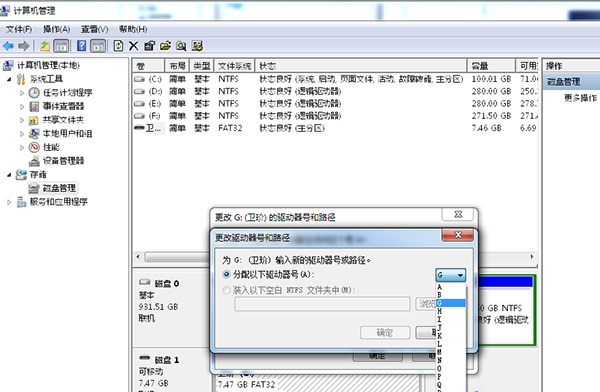
Task: Go forward with the gray right arrow
Action: [24, 46]
